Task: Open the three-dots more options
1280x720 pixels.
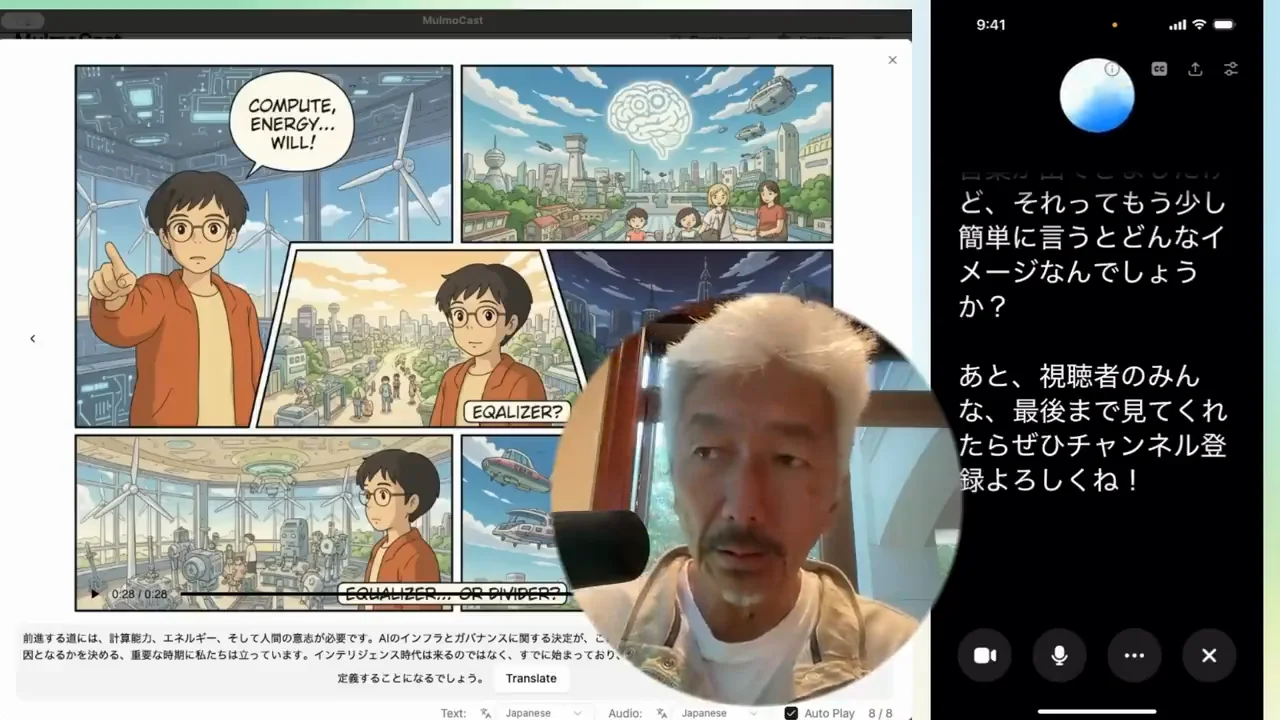Action: point(1134,655)
